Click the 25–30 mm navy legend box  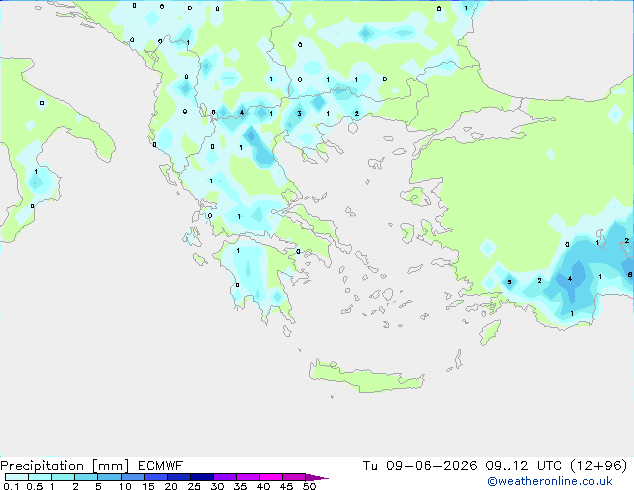click(202, 477)
